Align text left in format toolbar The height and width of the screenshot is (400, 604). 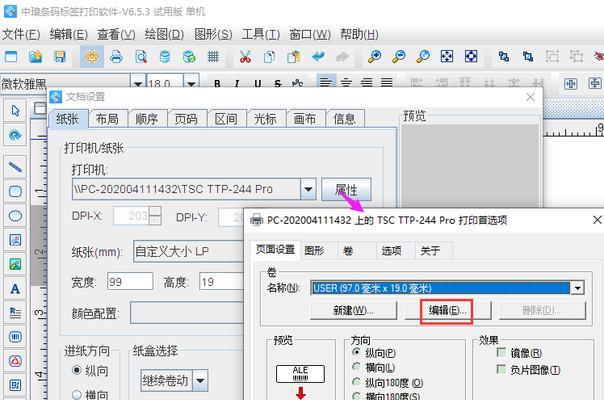(x=326, y=82)
